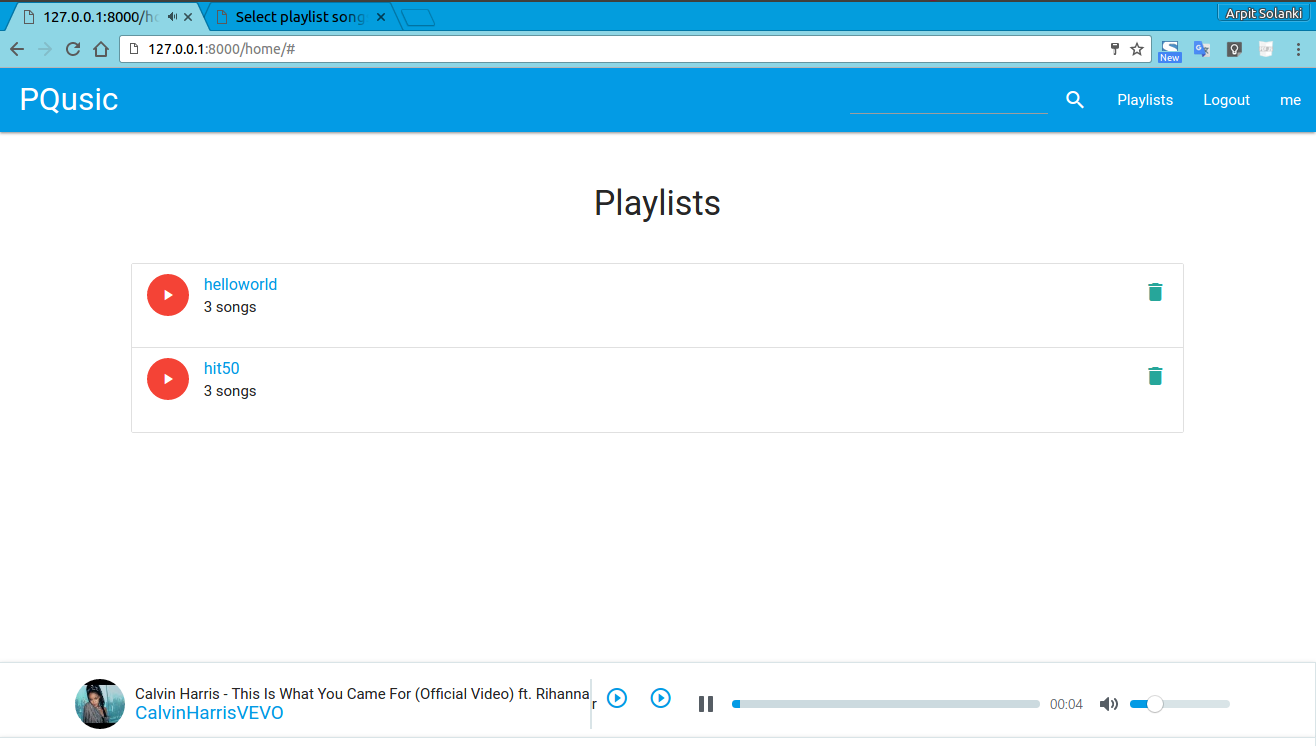Delete the hit50 playlist with trash icon
The width and height of the screenshot is (1316, 746).
pyautogui.click(x=1155, y=376)
